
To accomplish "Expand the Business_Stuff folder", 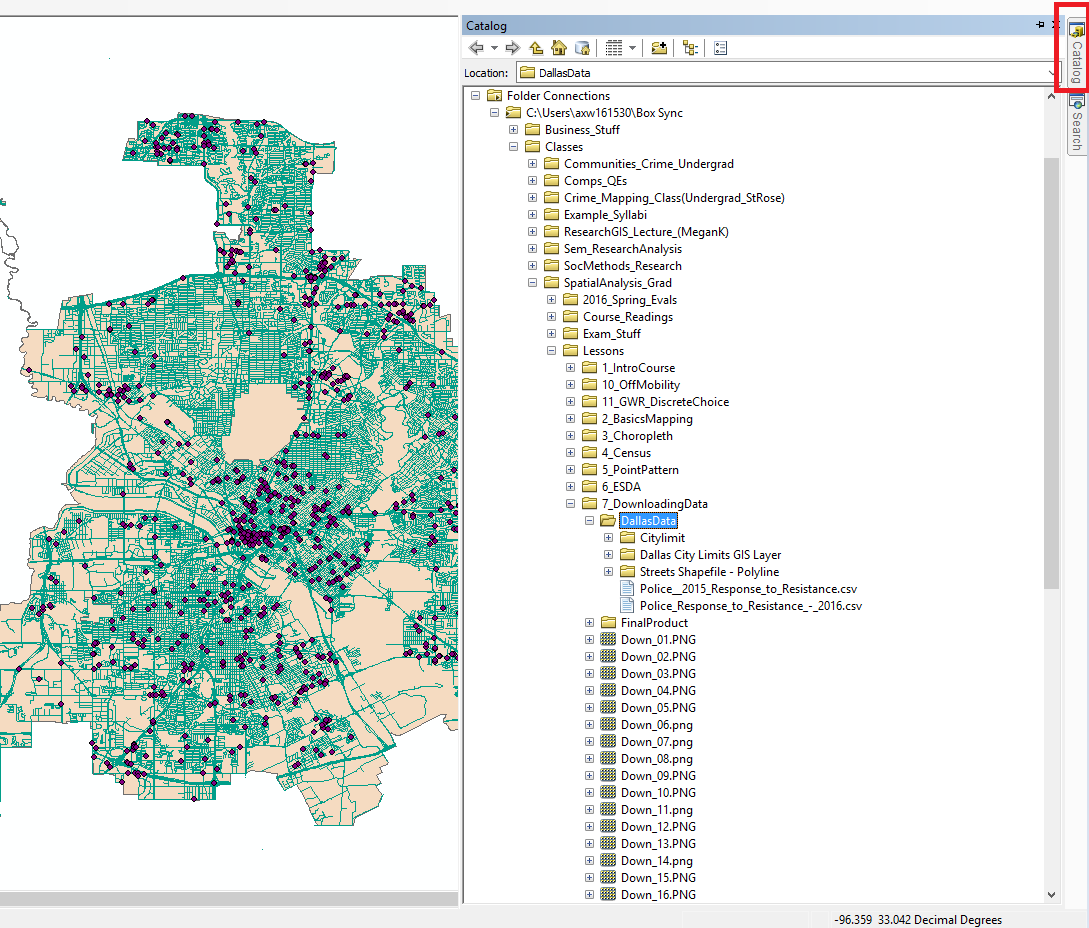I will 514,130.
